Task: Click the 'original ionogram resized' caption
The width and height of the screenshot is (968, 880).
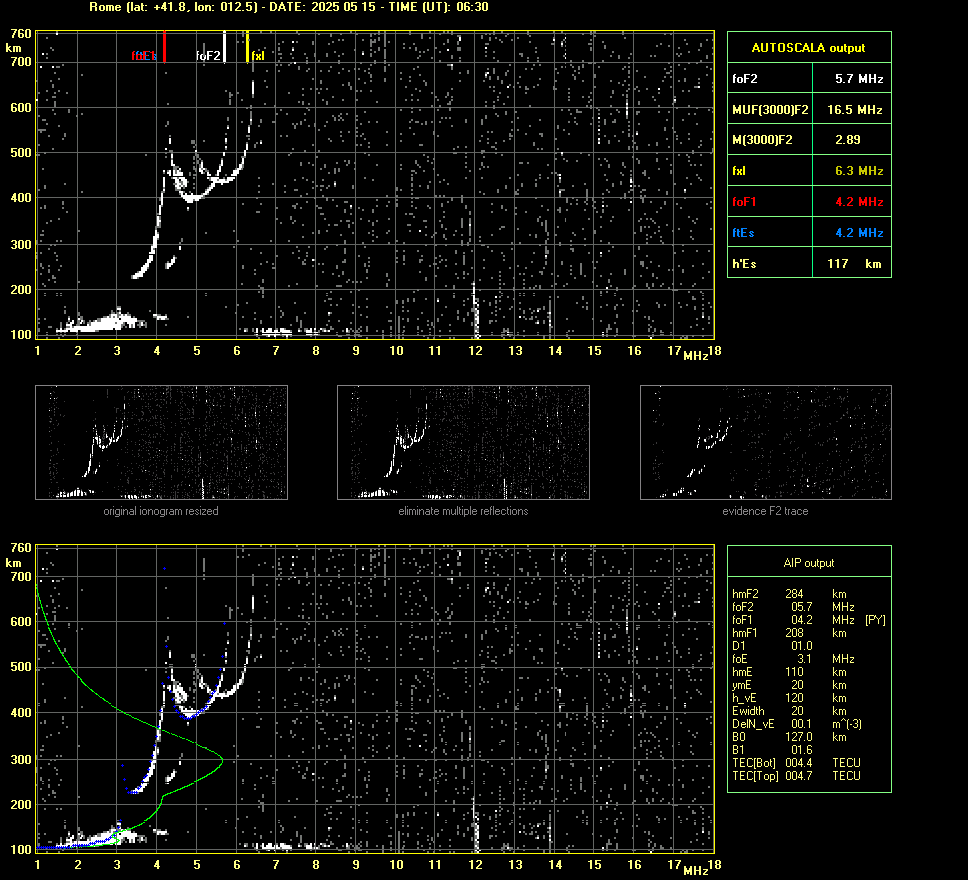Action: pyautogui.click(x=161, y=511)
